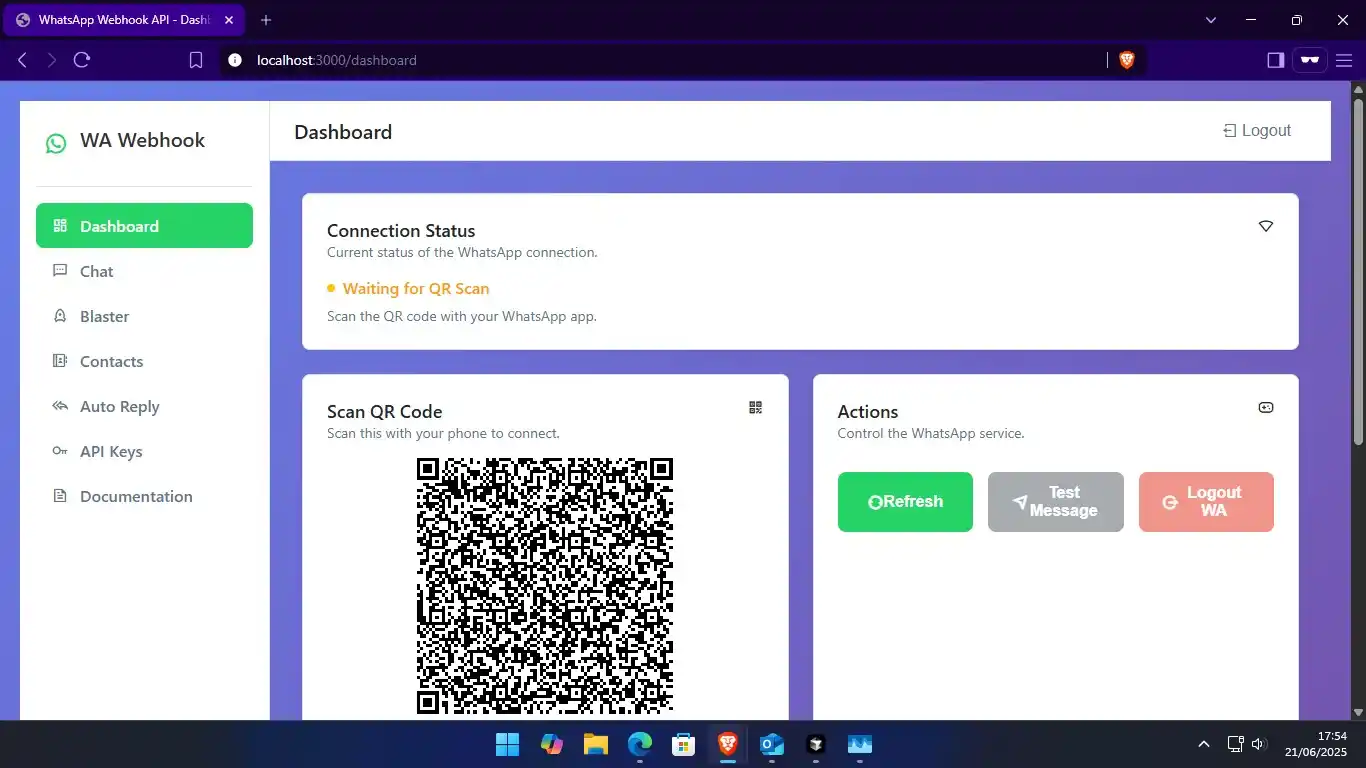The width and height of the screenshot is (1366, 768).
Task: Click the QR icon in Scan QR Code header
Action: pyautogui.click(x=756, y=407)
